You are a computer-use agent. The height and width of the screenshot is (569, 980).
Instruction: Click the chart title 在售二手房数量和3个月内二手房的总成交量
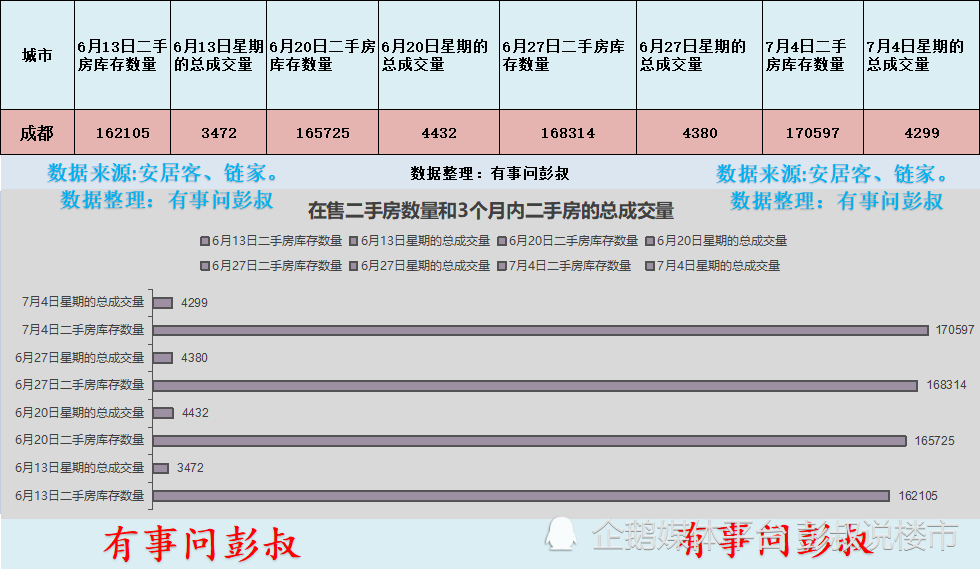coord(491,211)
